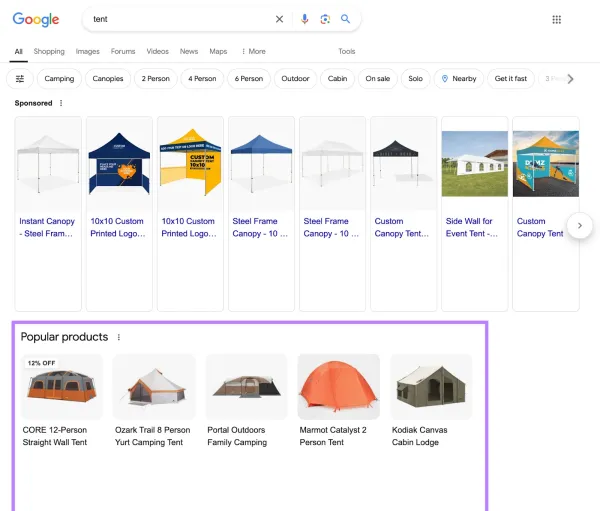Toggle the Camping filter chip
Screen dimensions: 600x511
(x=59, y=79)
